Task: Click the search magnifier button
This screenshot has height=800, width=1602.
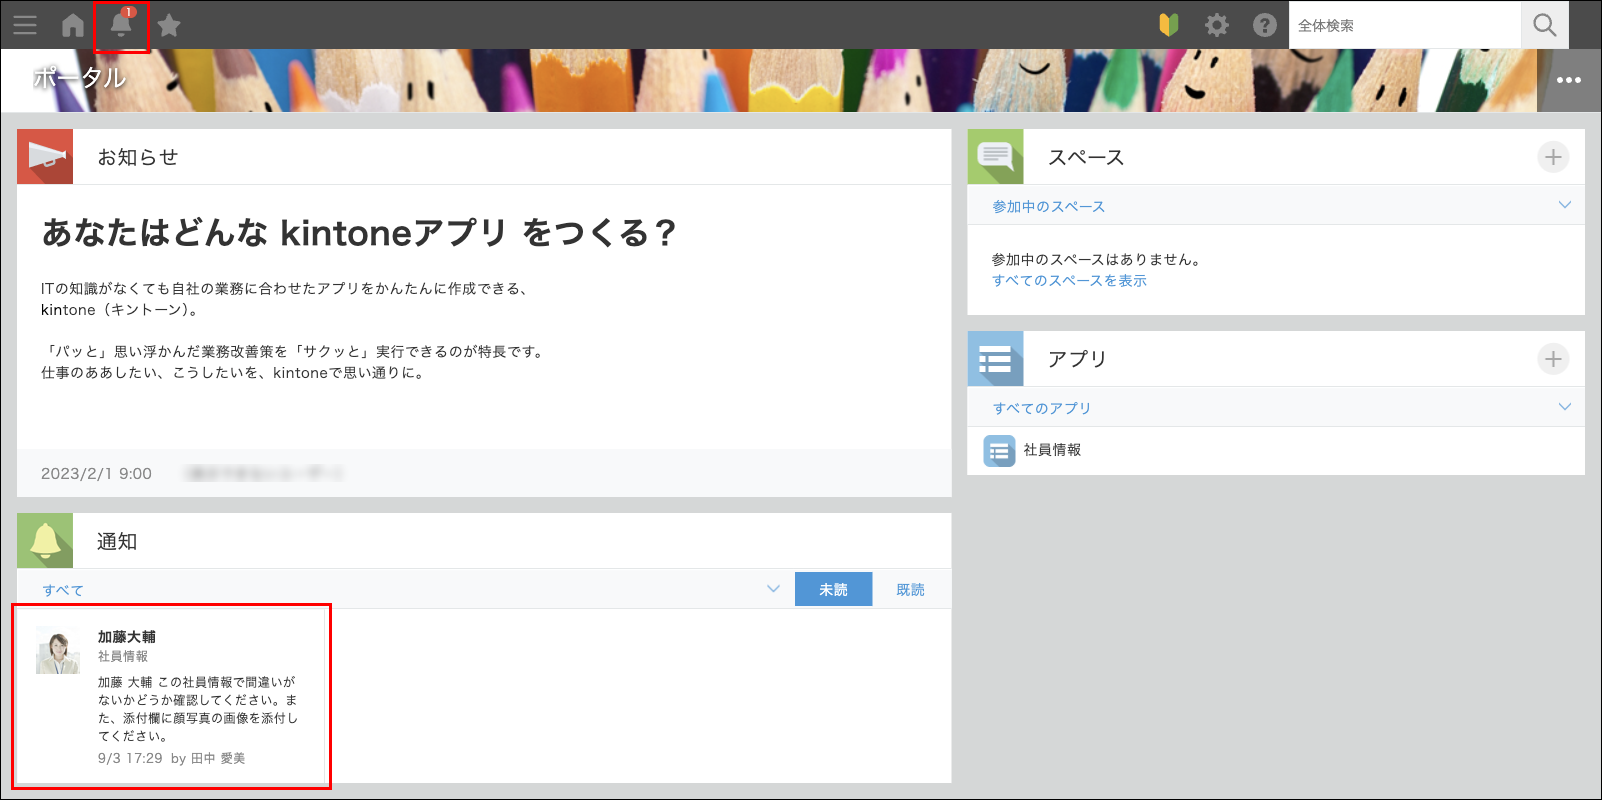Action: (x=1545, y=25)
